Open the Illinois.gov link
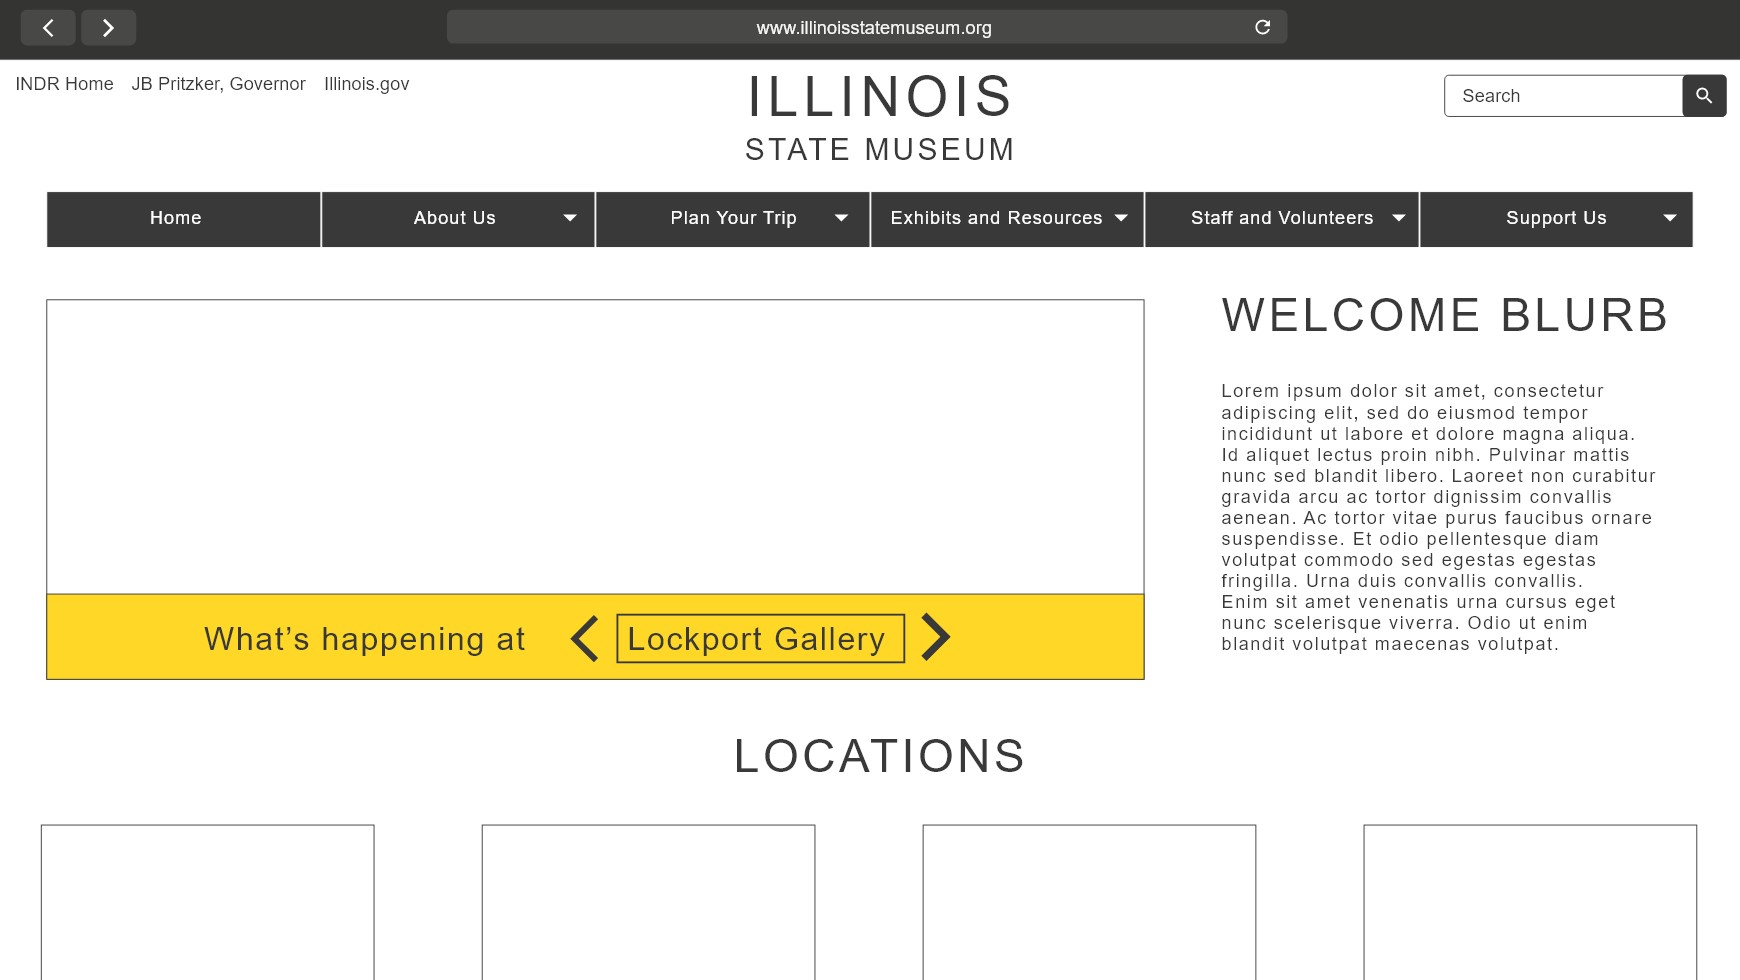Image resolution: width=1740 pixels, height=980 pixels. coord(366,84)
